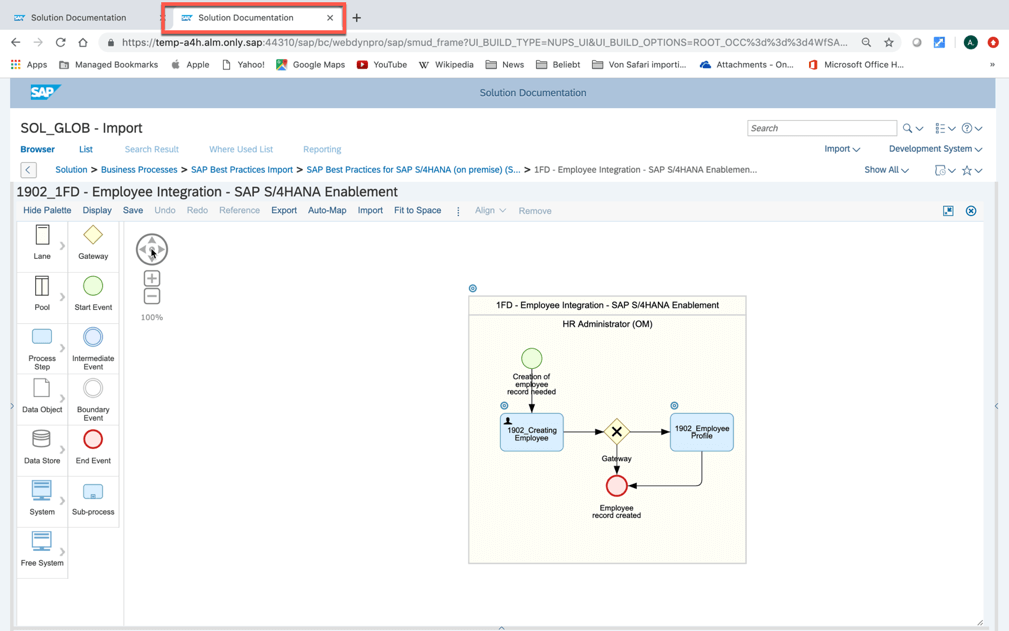Image resolution: width=1009 pixels, height=631 pixels.
Task: Select the Data Store palette shape
Action: 42,447
